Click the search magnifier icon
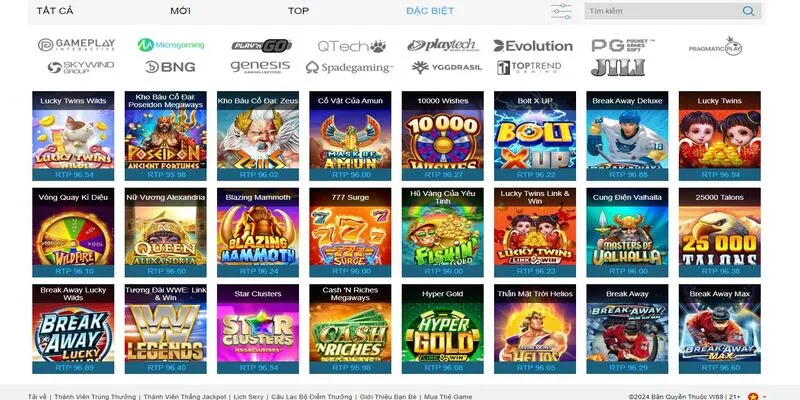 coord(748,11)
